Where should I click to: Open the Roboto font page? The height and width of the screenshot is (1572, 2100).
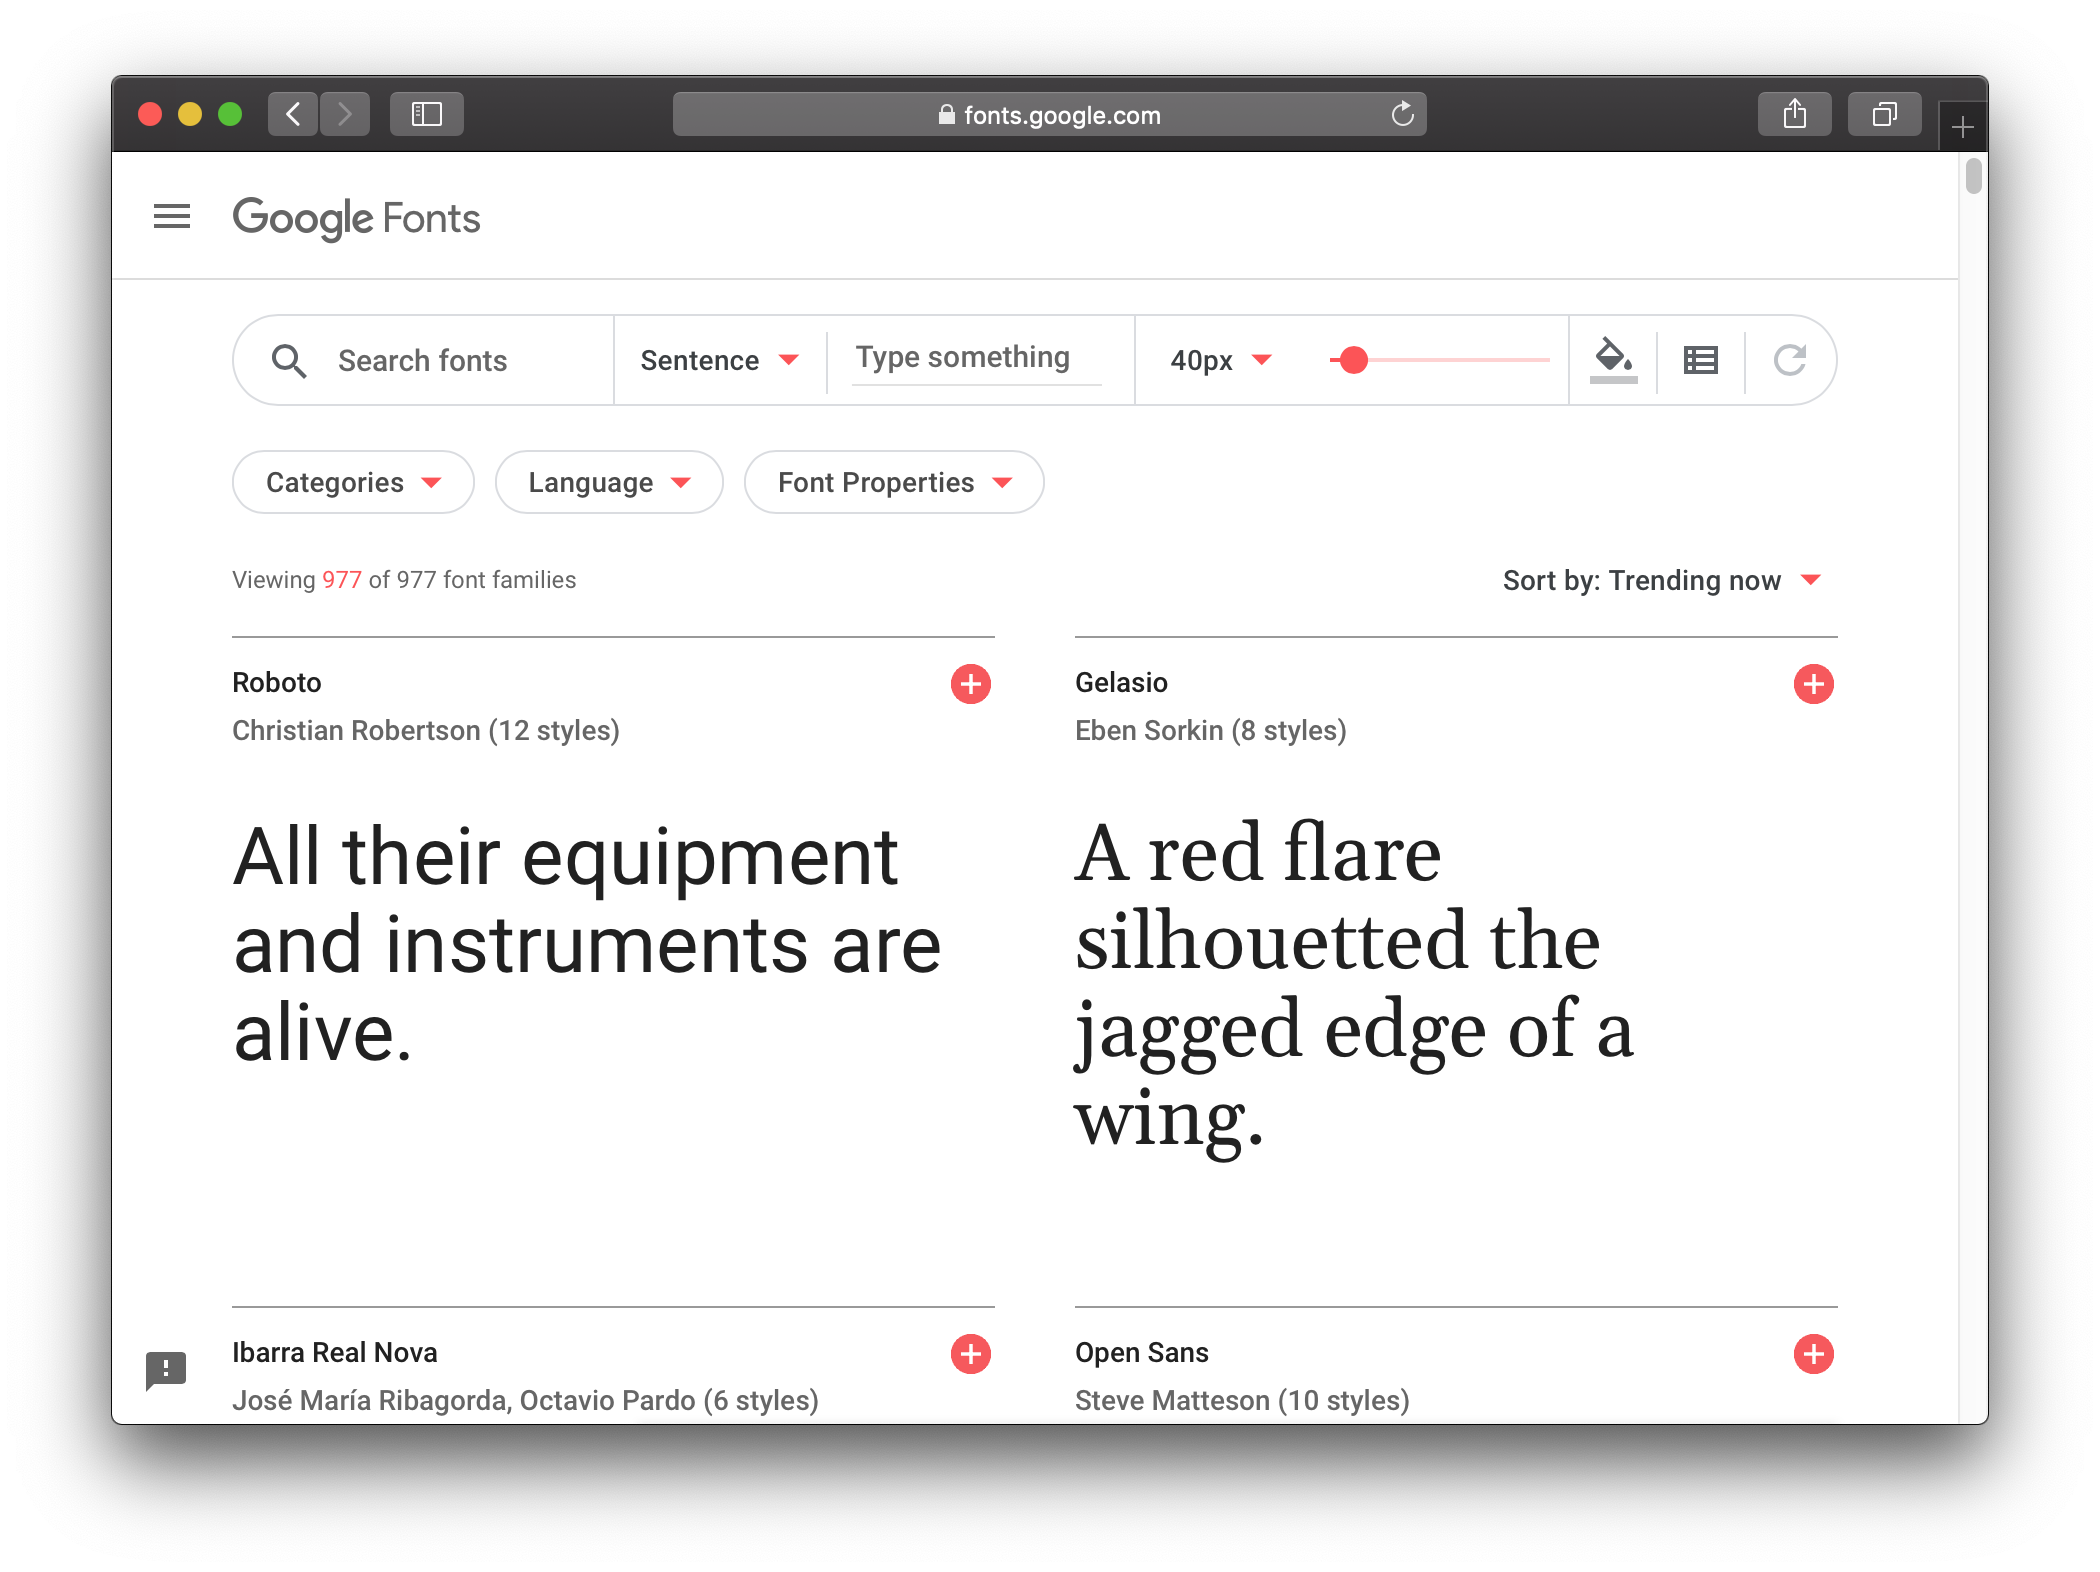point(277,683)
